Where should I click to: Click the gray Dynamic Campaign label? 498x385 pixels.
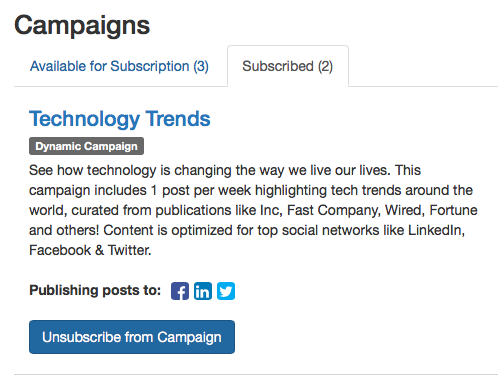(x=87, y=146)
